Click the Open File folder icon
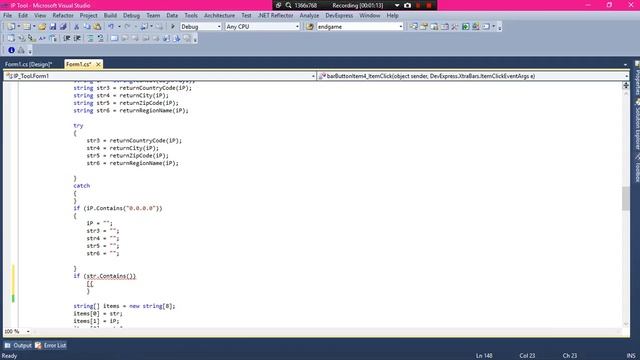 (x=42, y=27)
